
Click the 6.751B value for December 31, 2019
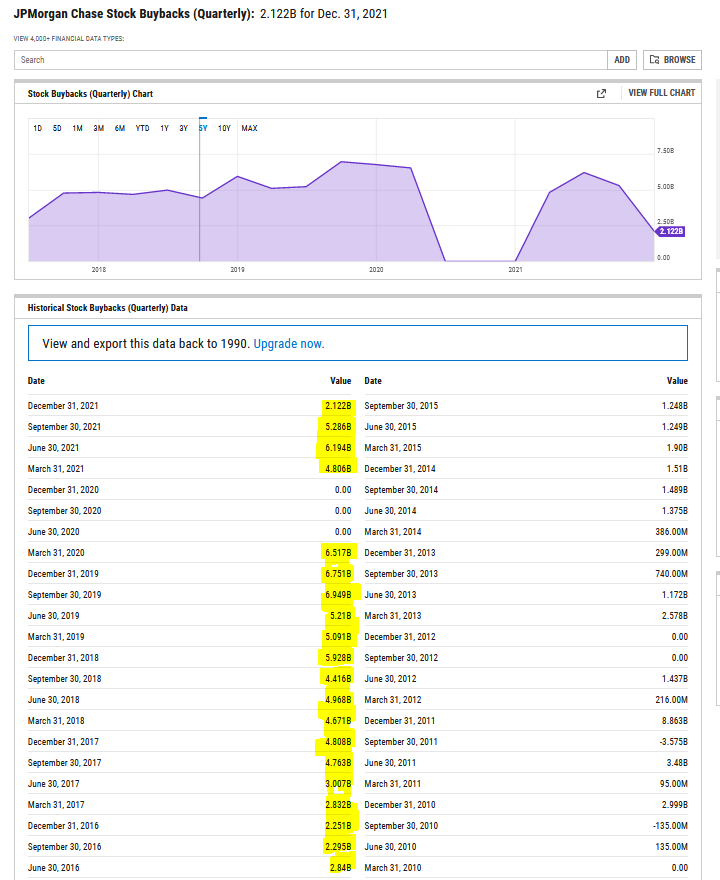coord(338,574)
